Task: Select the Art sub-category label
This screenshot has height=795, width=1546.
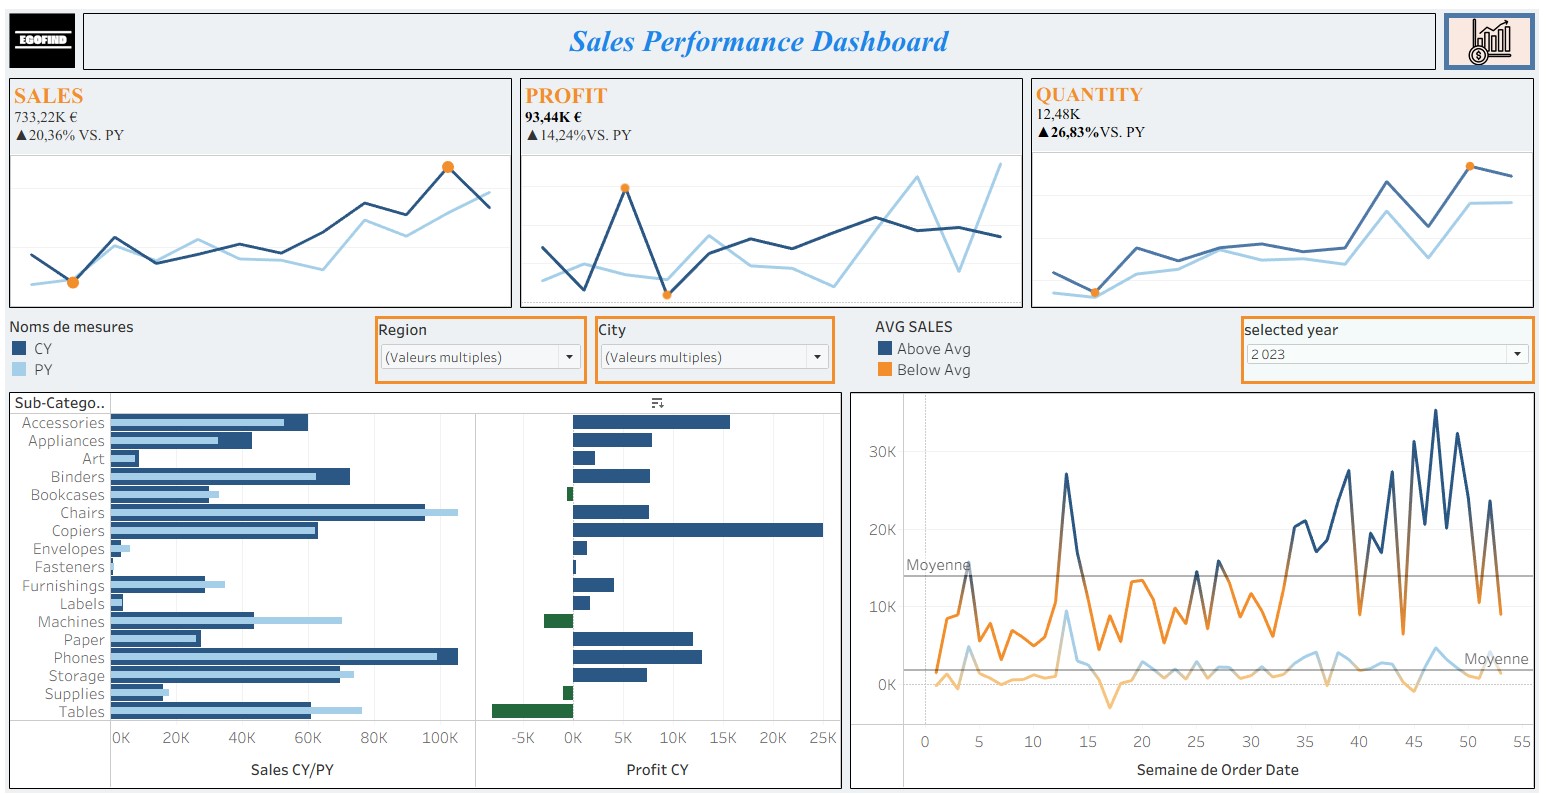Action: [93, 459]
